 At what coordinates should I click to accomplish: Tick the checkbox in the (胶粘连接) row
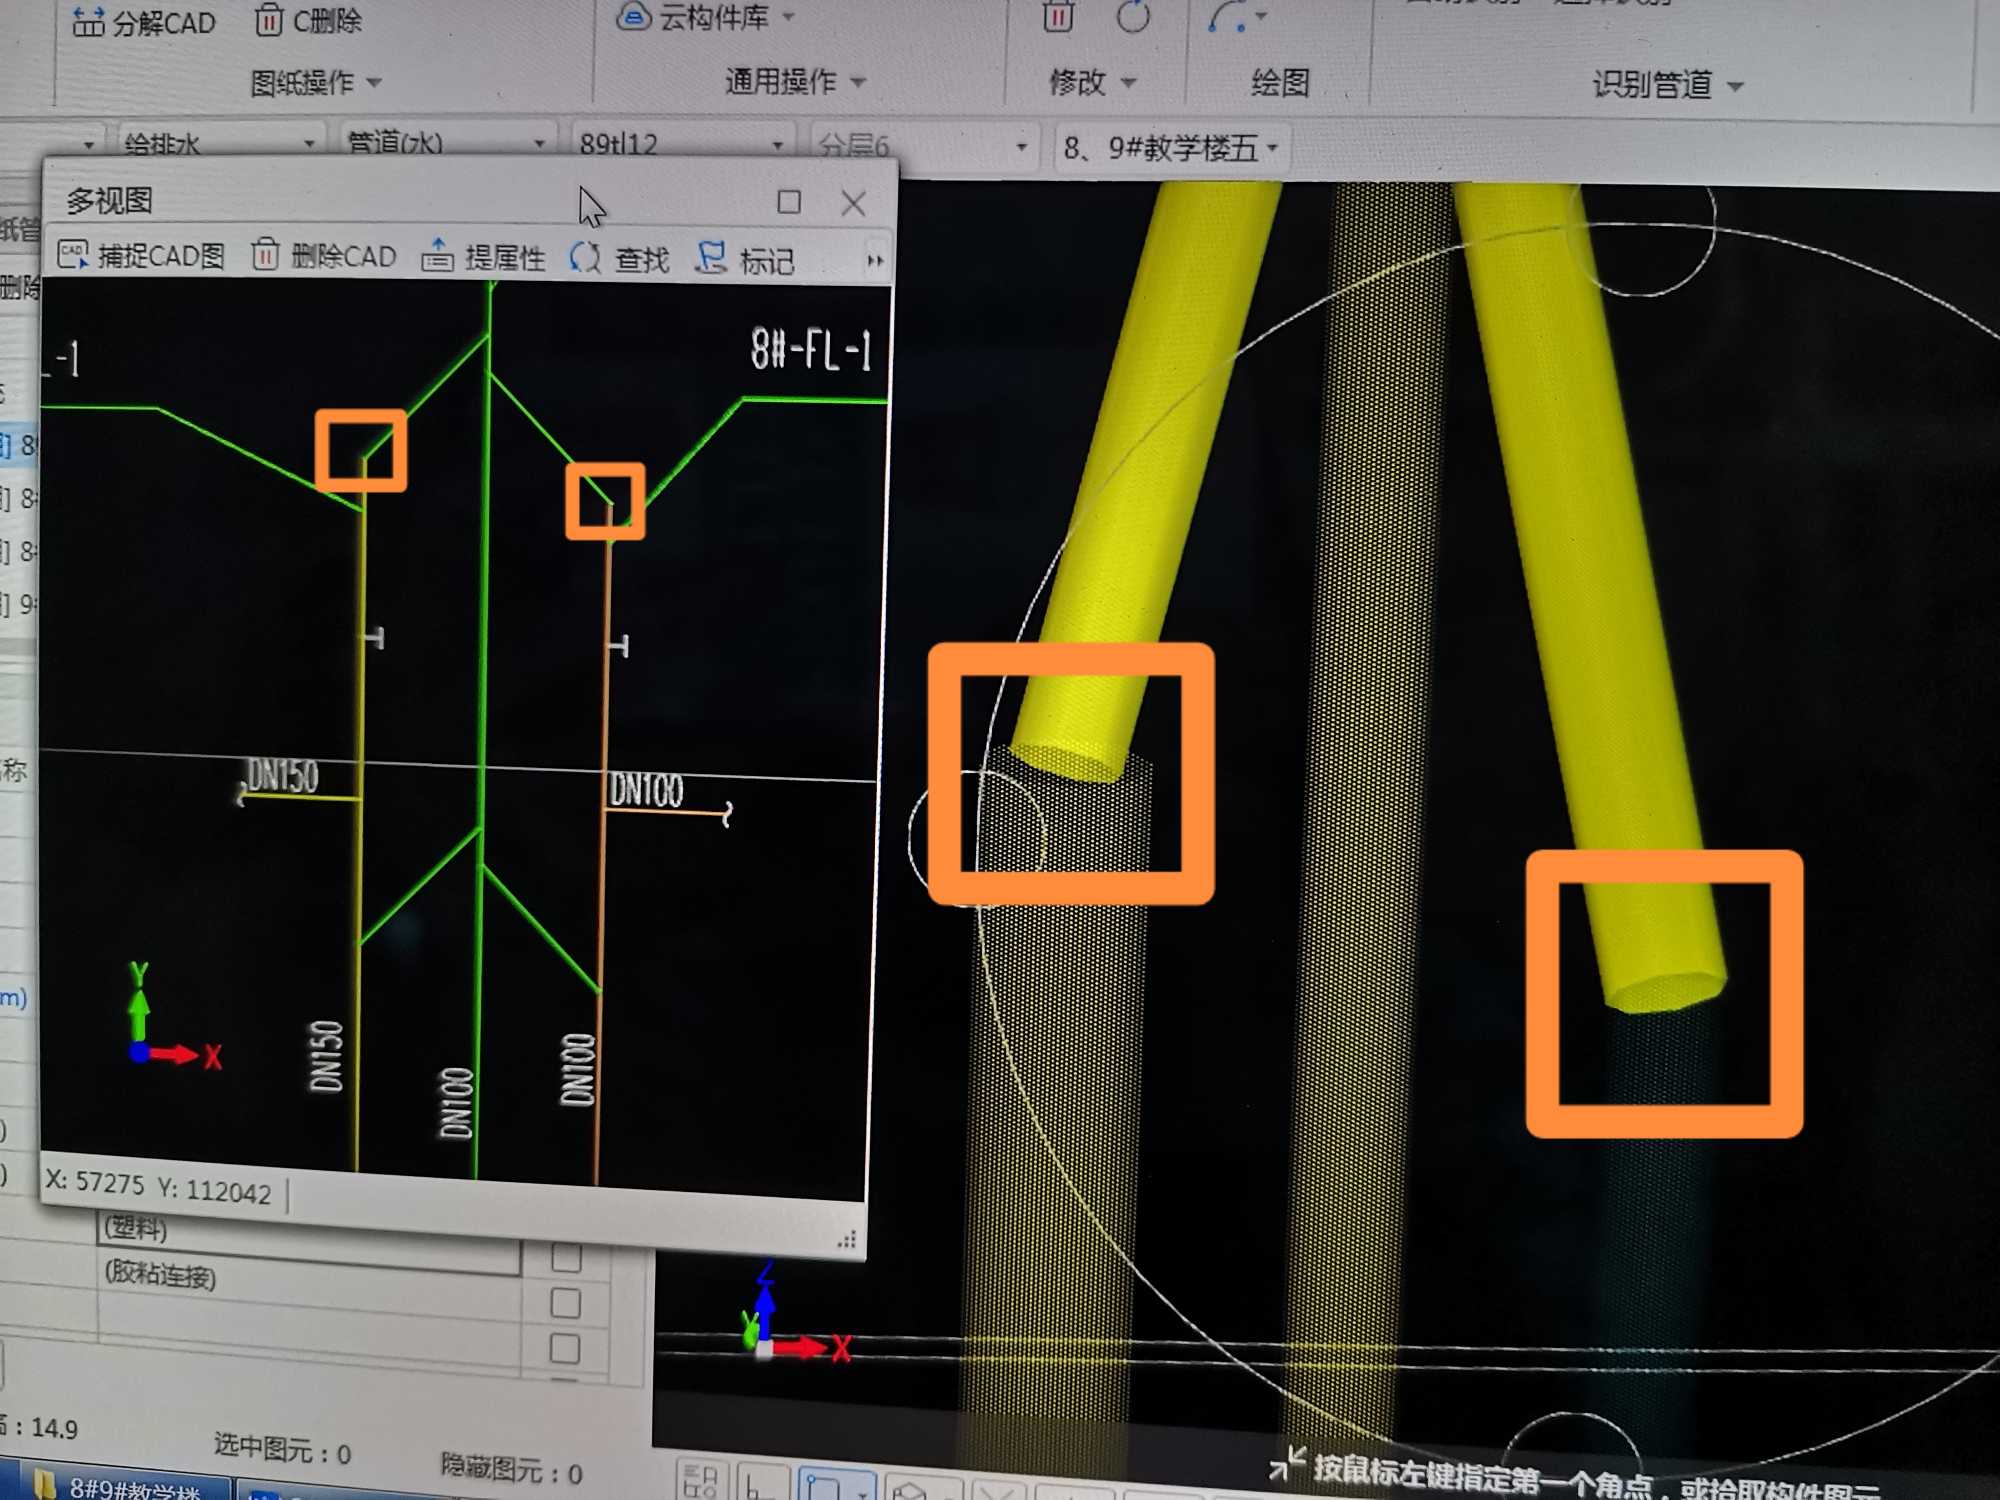(x=566, y=1302)
